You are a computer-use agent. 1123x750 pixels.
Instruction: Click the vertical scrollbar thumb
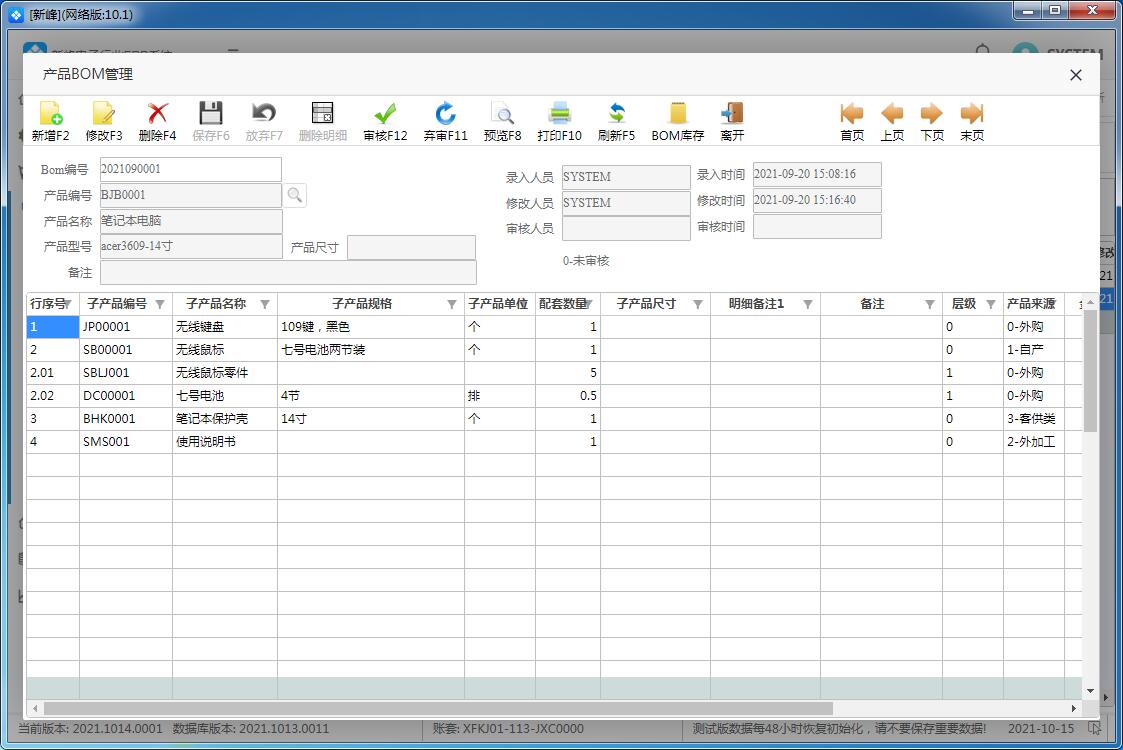[x=1090, y=371]
